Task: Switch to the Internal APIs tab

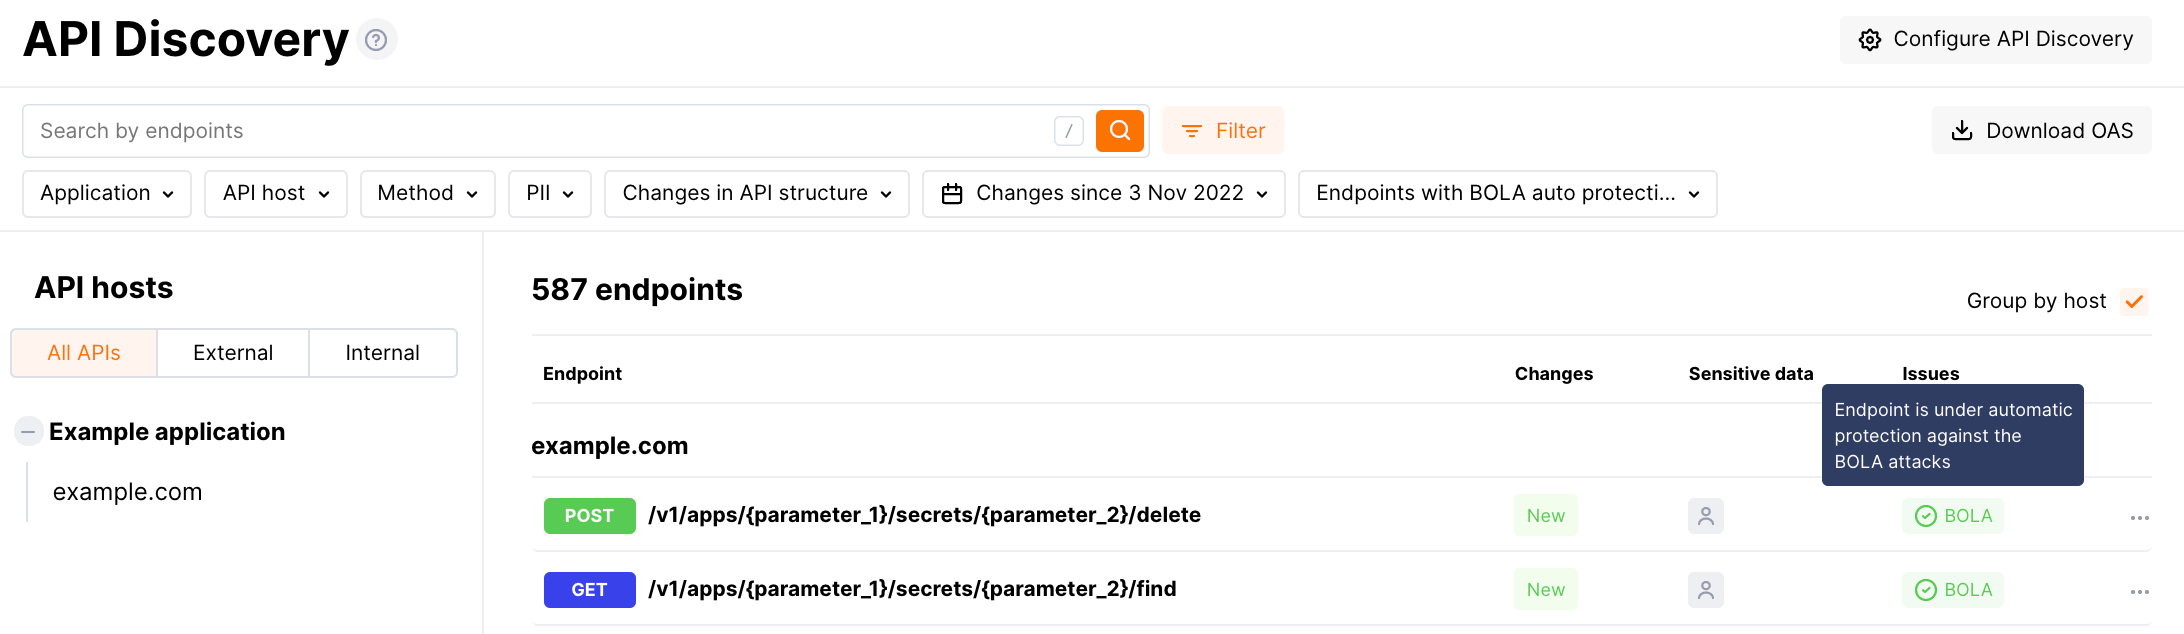Action: [x=382, y=353]
